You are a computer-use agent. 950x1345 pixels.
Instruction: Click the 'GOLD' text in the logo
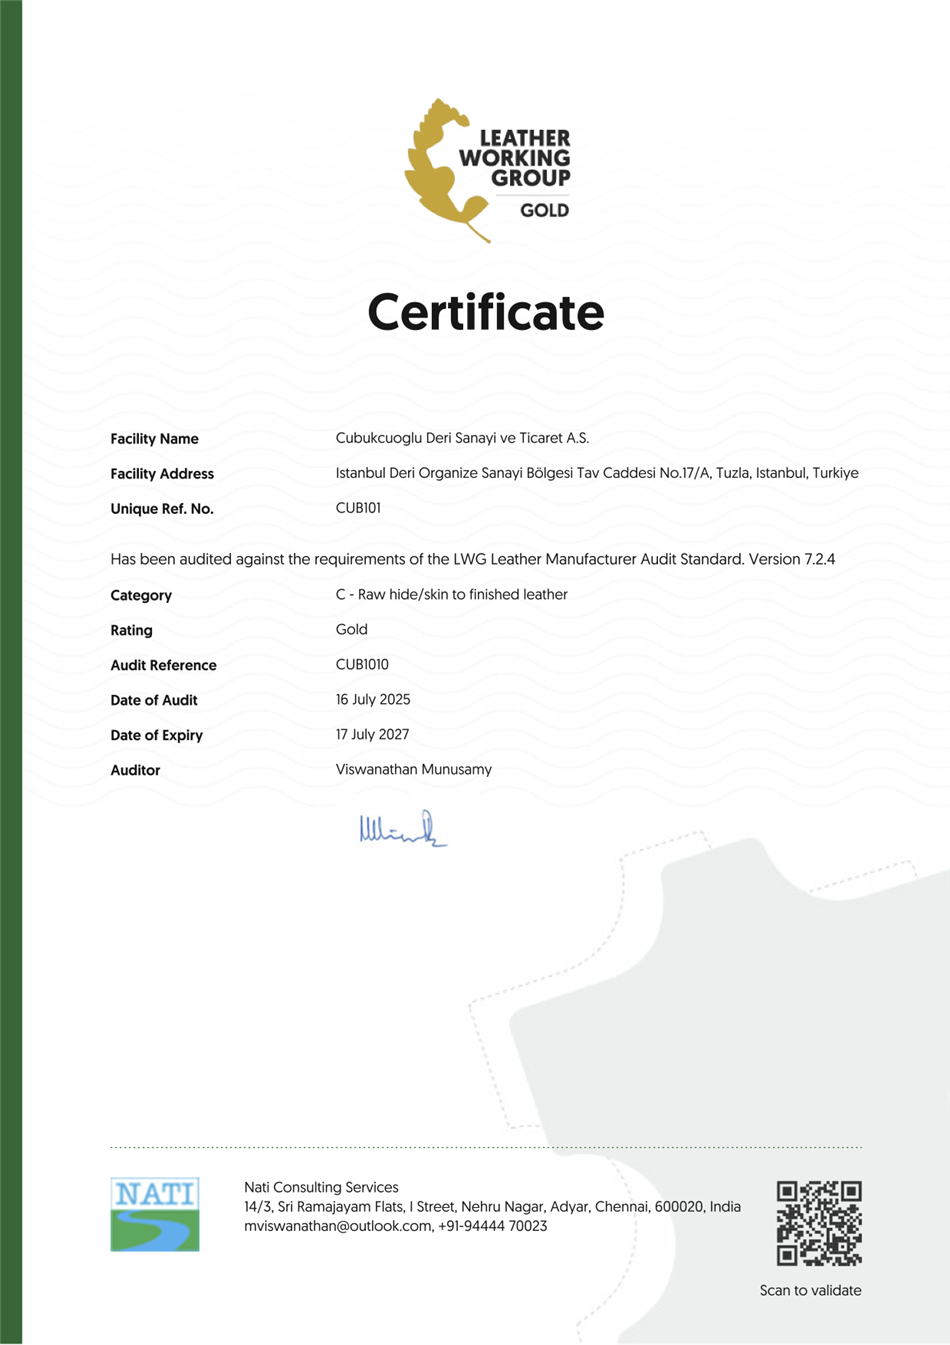pyautogui.click(x=544, y=210)
